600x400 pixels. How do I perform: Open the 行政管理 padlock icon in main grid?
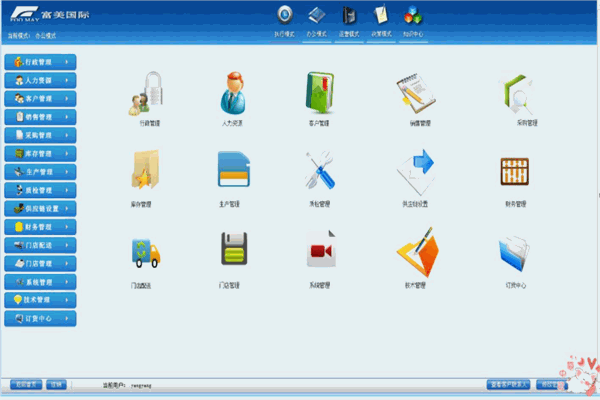click(x=146, y=93)
